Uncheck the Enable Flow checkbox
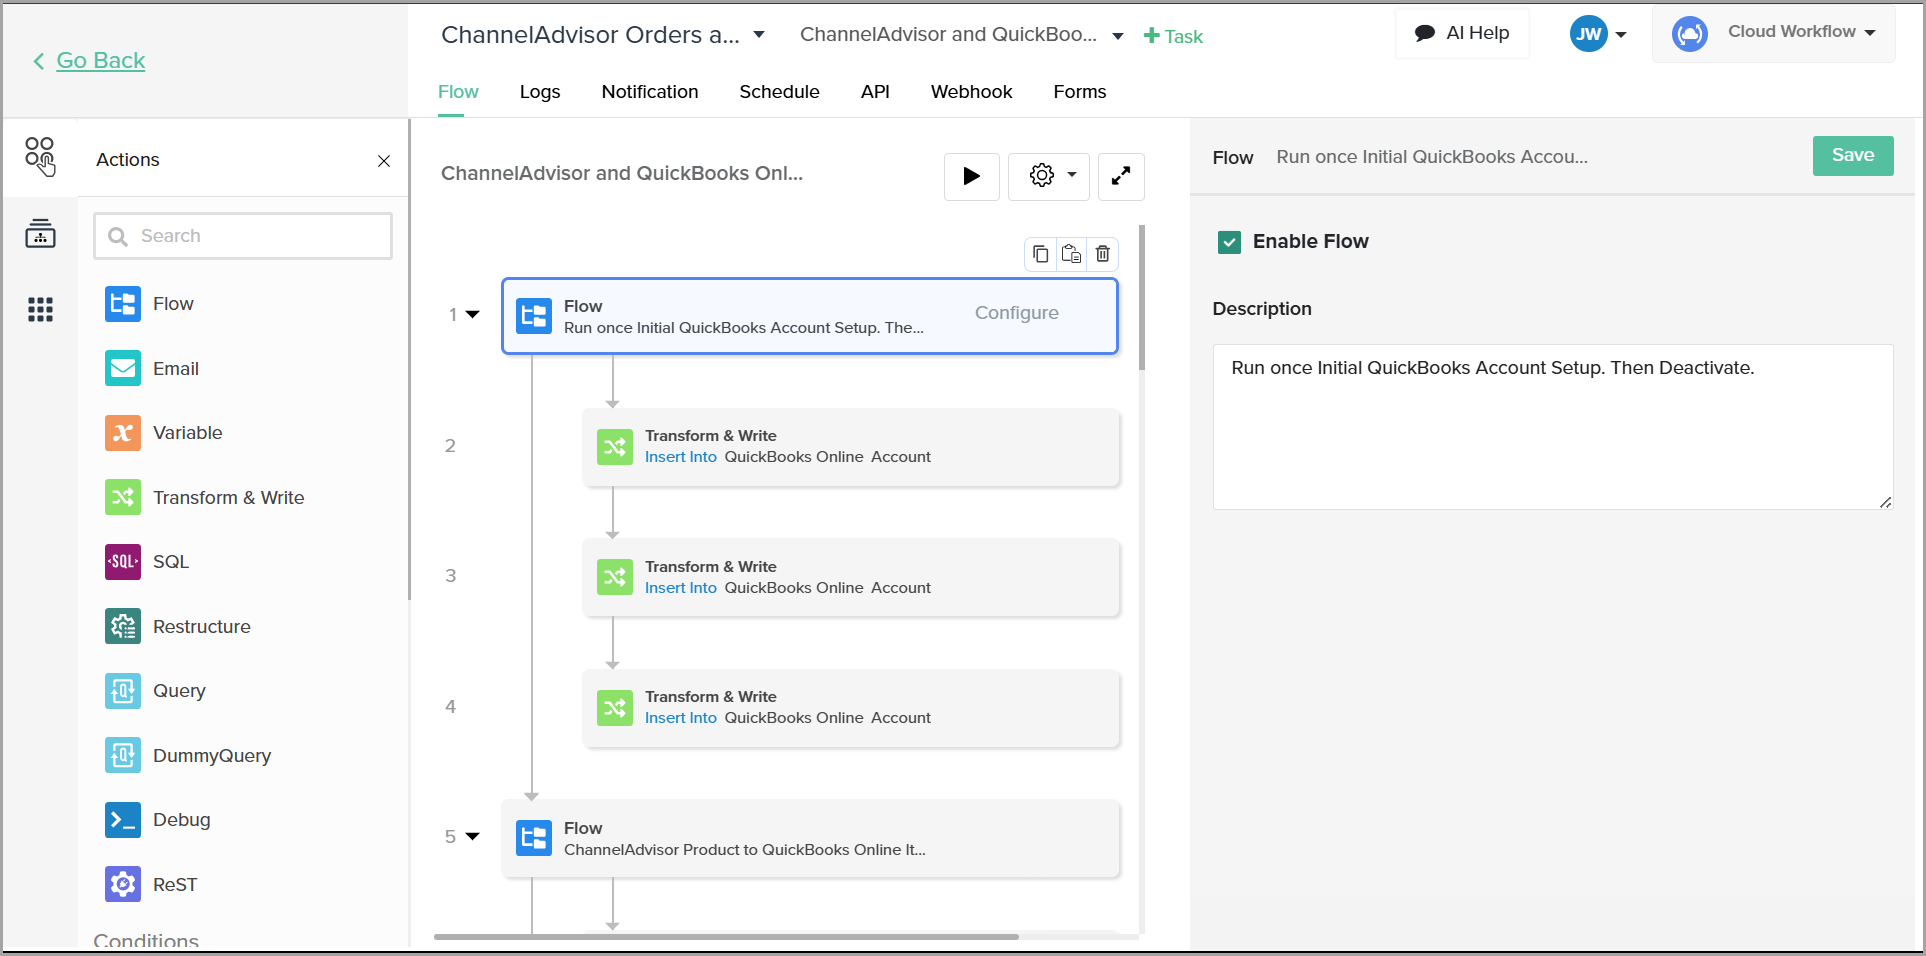1926x956 pixels. pyautogui.click(x=1229, y=242)
